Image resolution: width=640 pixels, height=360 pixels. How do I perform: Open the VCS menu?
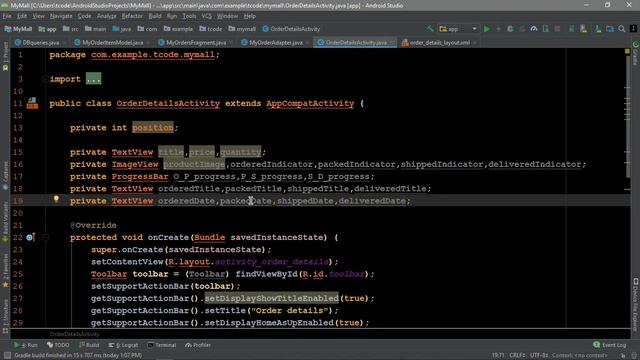click(207, 16)
